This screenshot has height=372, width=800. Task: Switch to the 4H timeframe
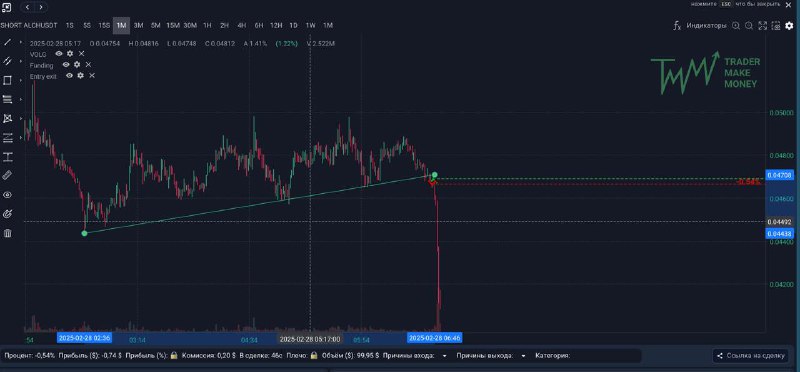pos(242,25)
